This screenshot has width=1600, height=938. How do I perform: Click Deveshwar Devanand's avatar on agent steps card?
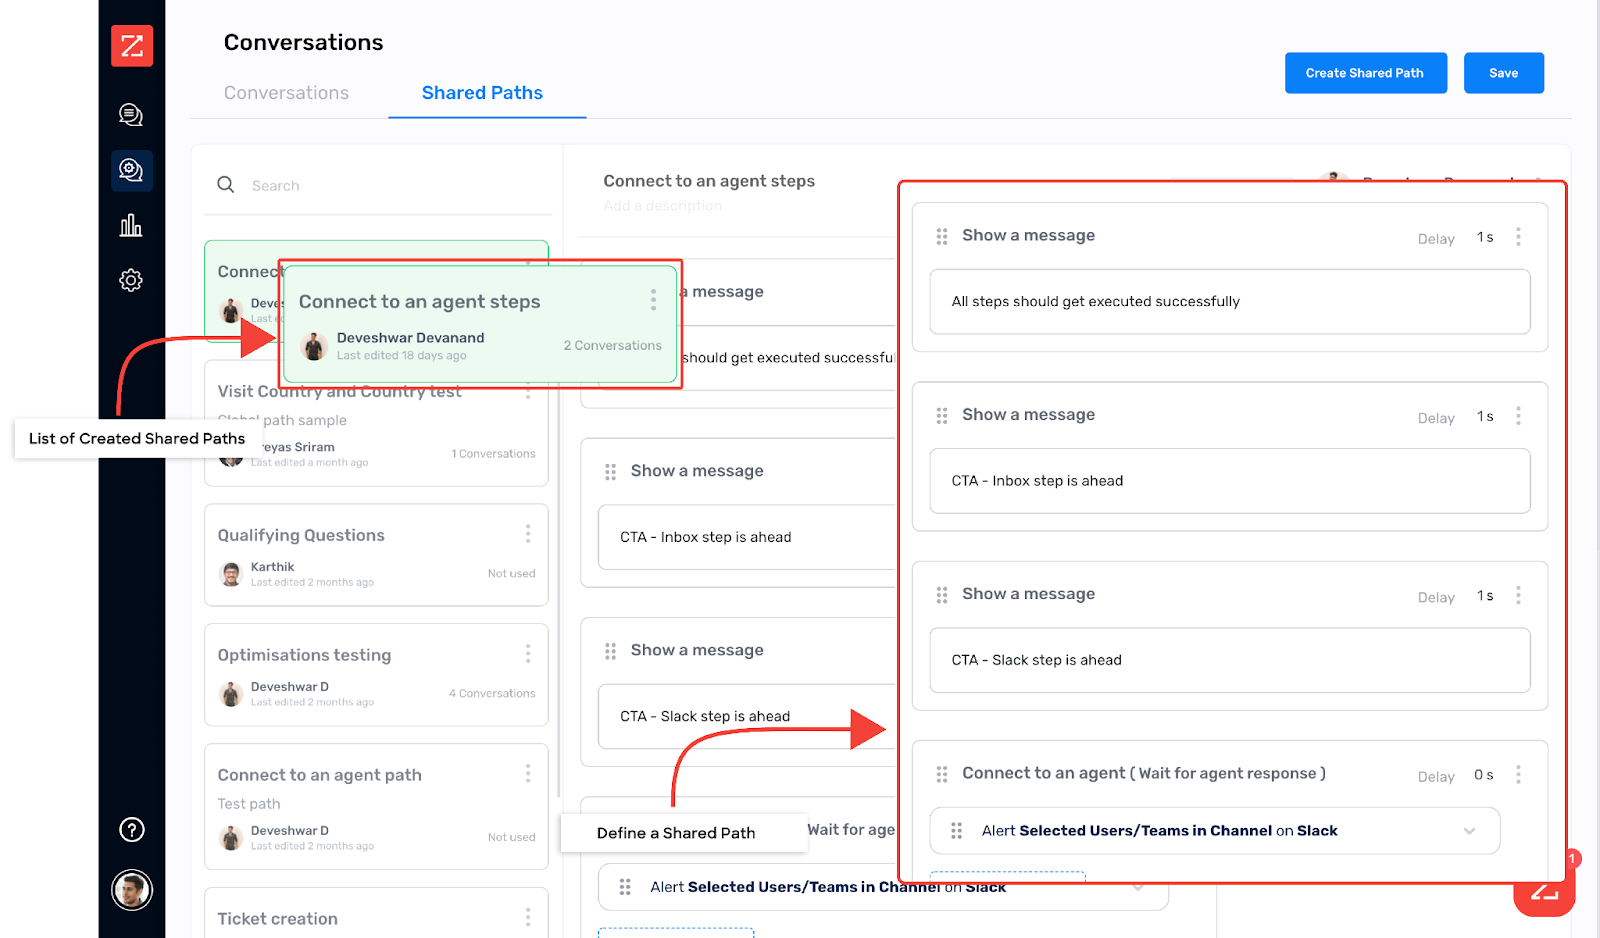coord(313,344)
